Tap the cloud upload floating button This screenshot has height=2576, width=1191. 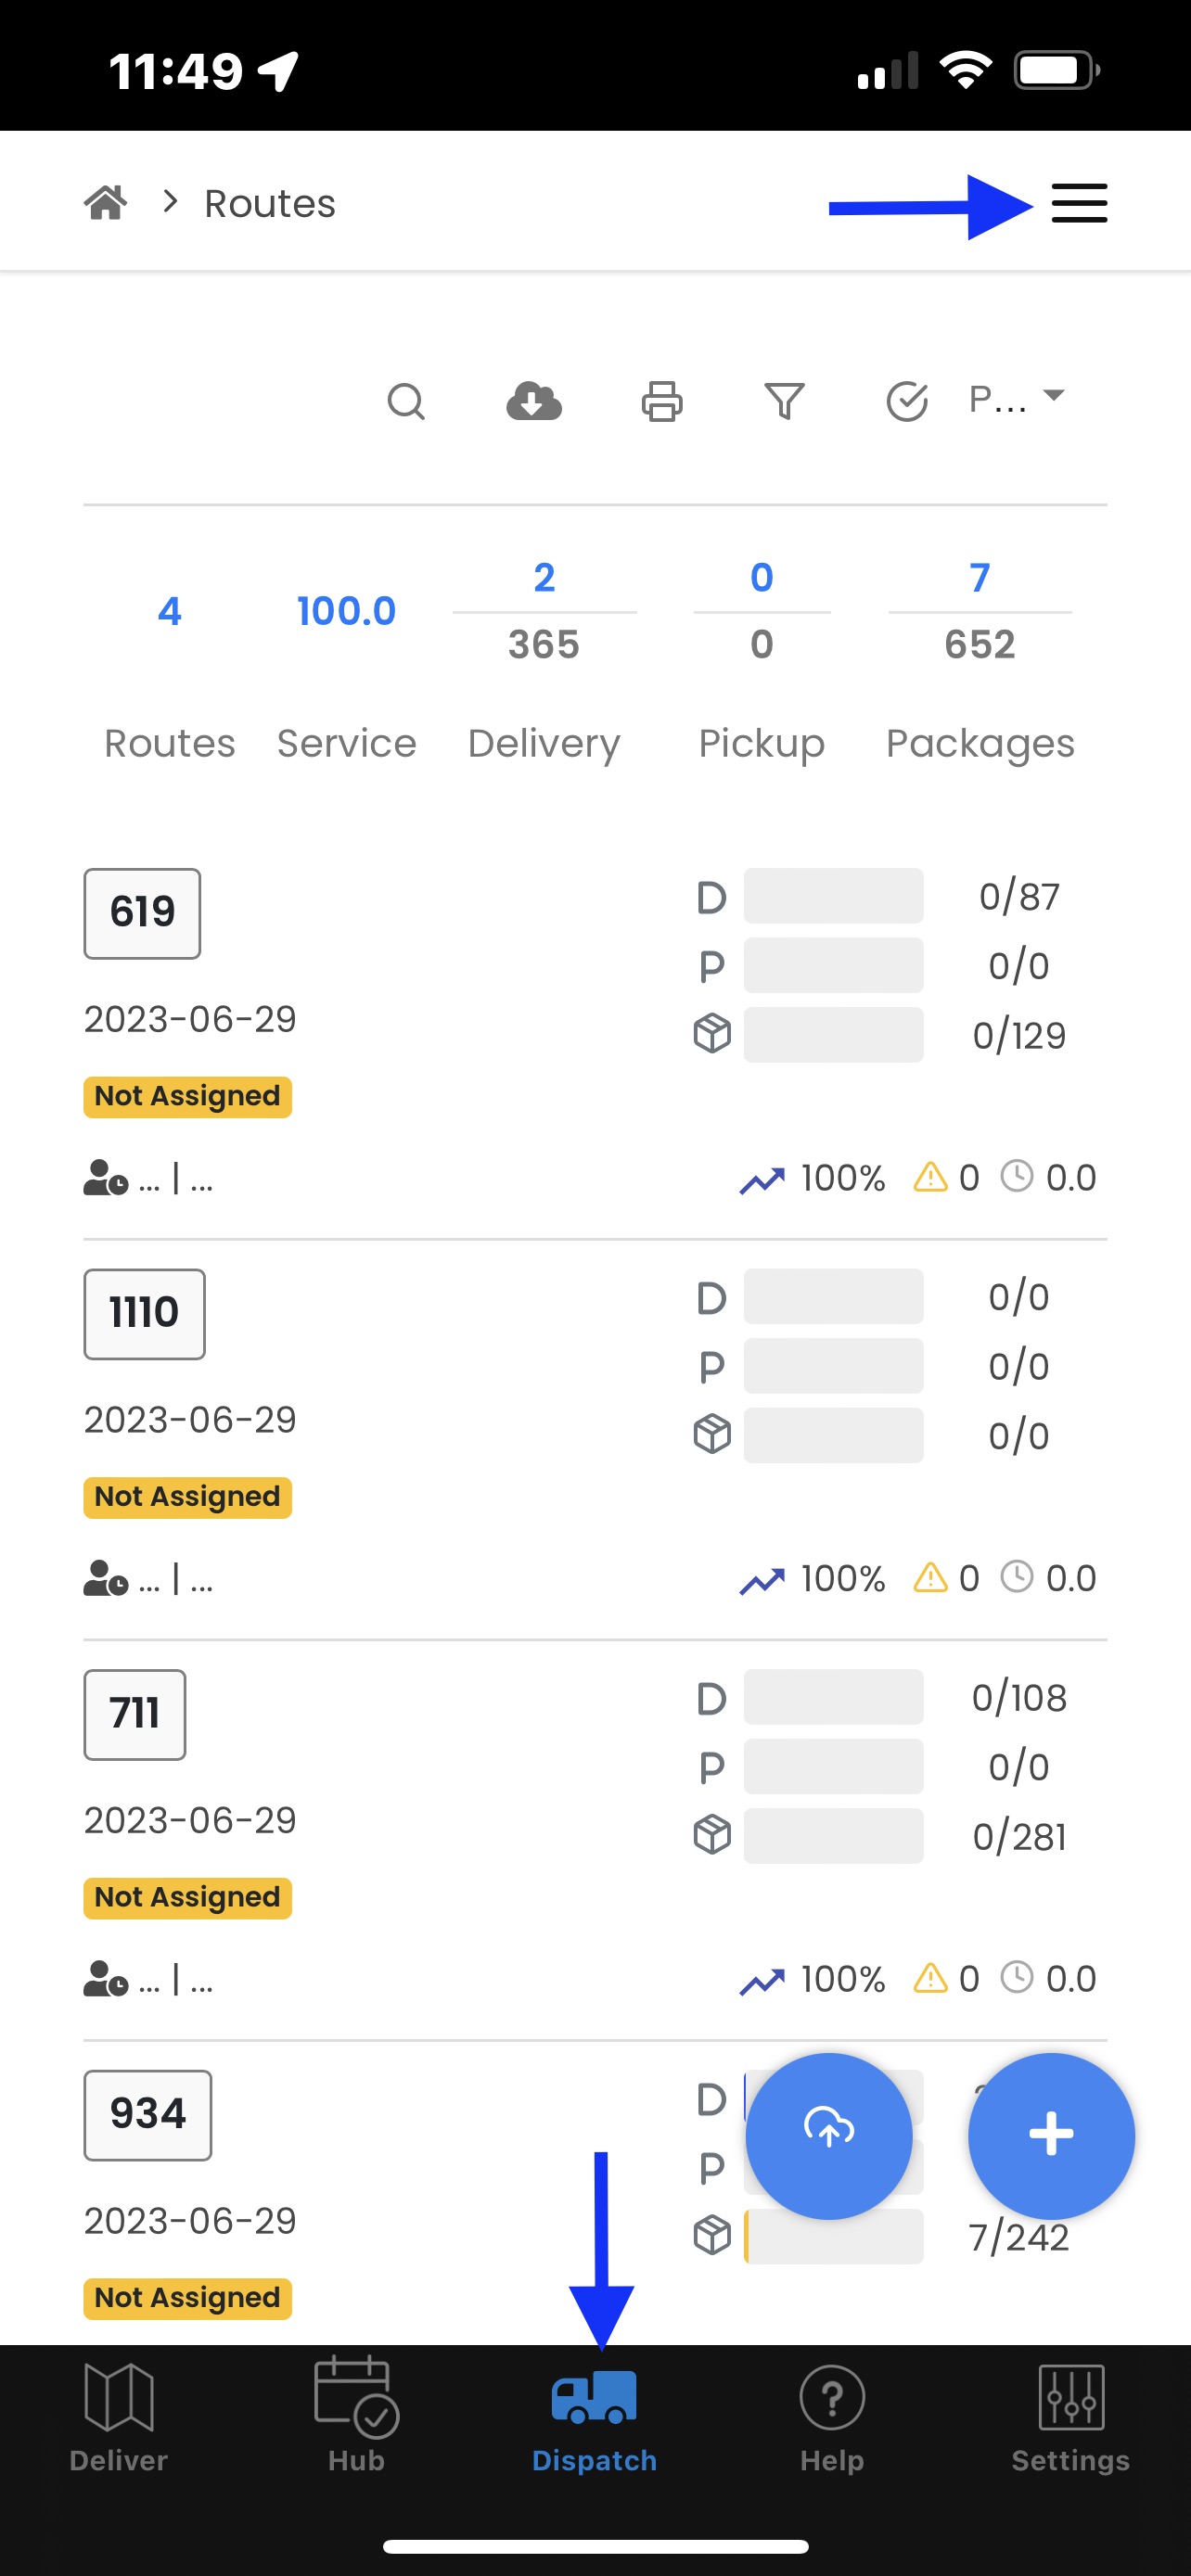(x=829, y=2135)
